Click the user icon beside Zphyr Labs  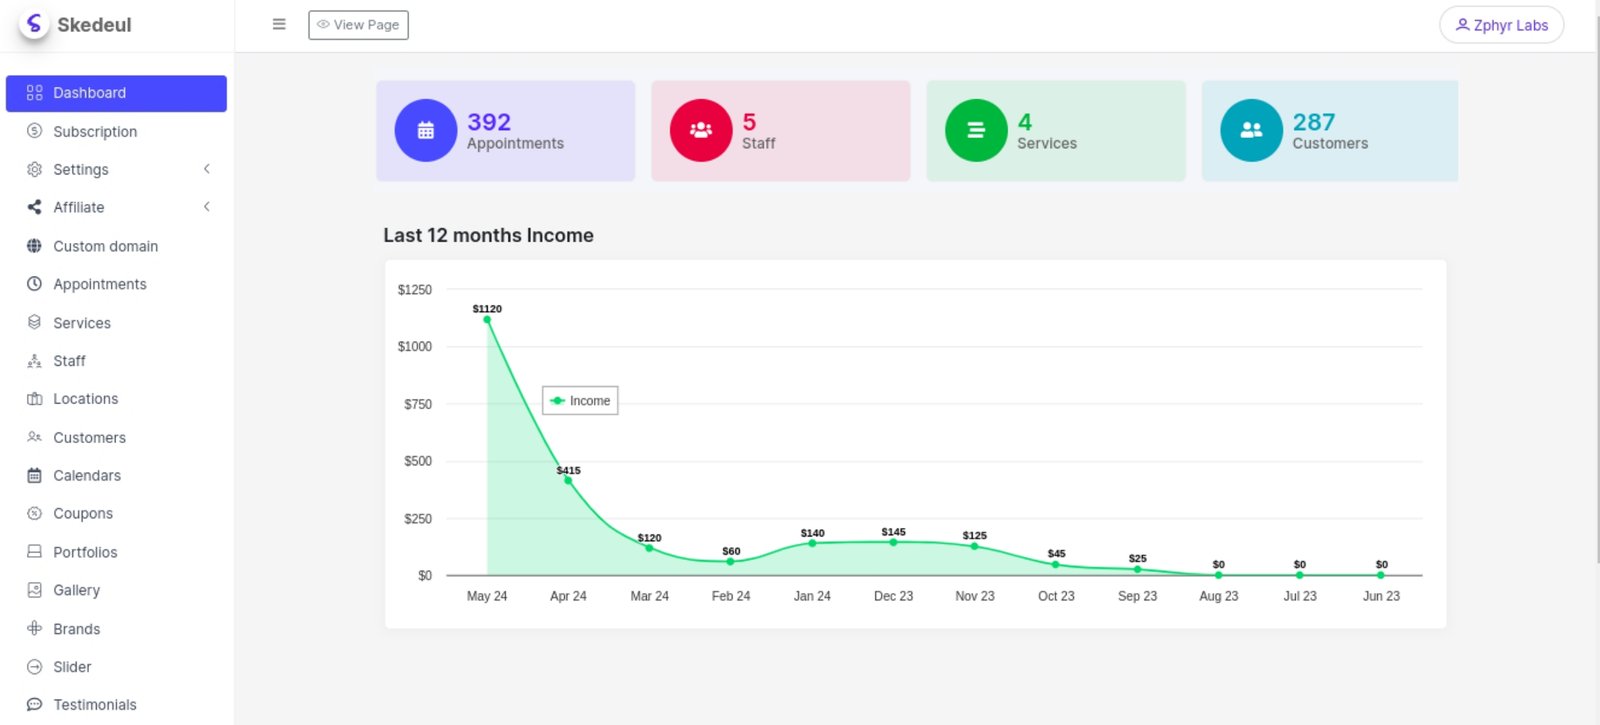click(x=1462, y=25)
